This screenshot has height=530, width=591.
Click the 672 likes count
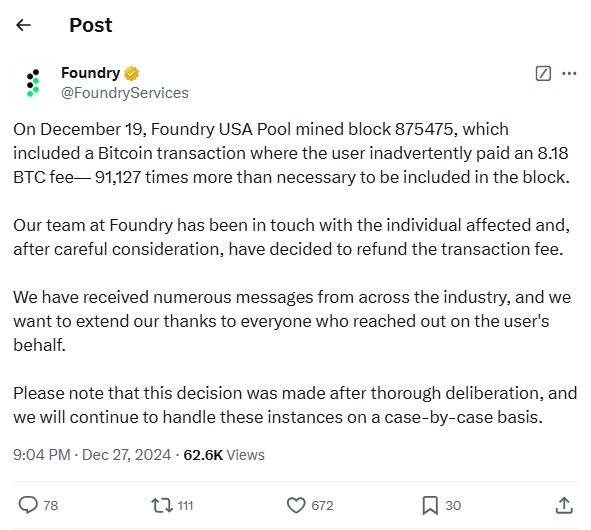322,505
